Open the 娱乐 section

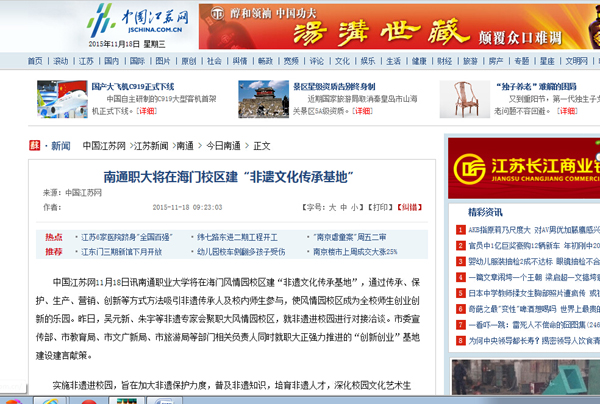pos(368,61)
